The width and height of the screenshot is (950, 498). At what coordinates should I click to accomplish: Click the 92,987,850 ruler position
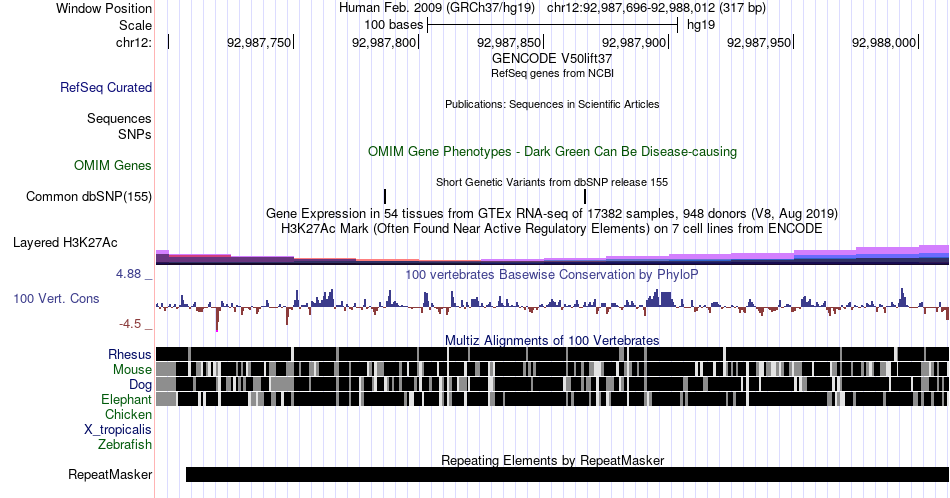tap(509, 42)
